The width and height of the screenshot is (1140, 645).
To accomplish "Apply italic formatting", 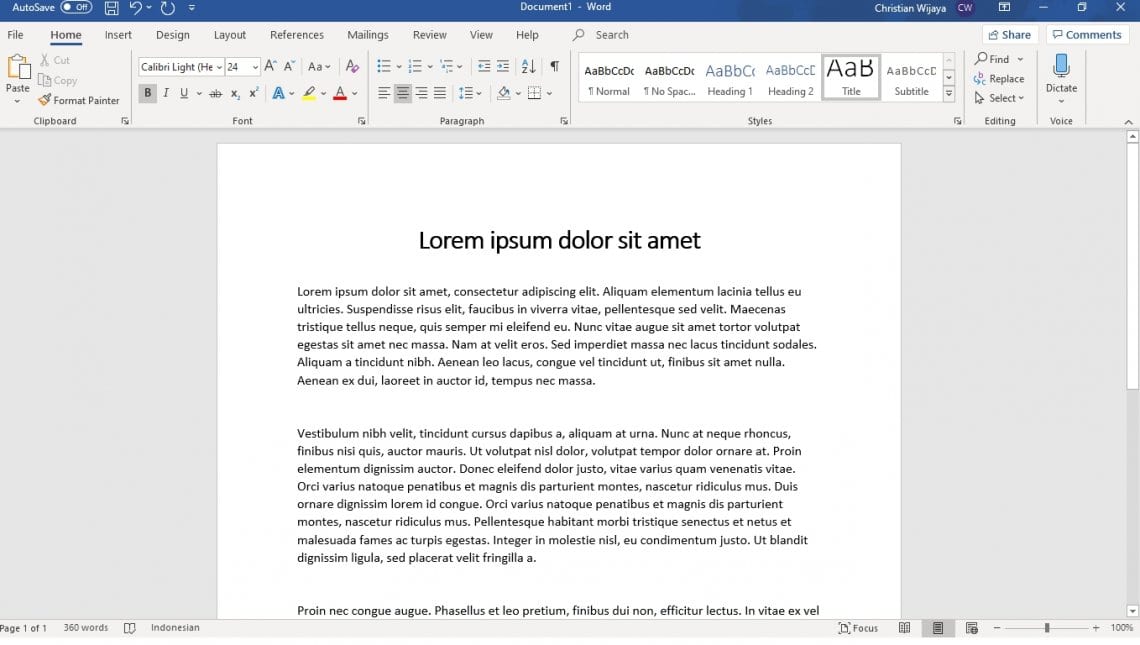I will [165, 92].
